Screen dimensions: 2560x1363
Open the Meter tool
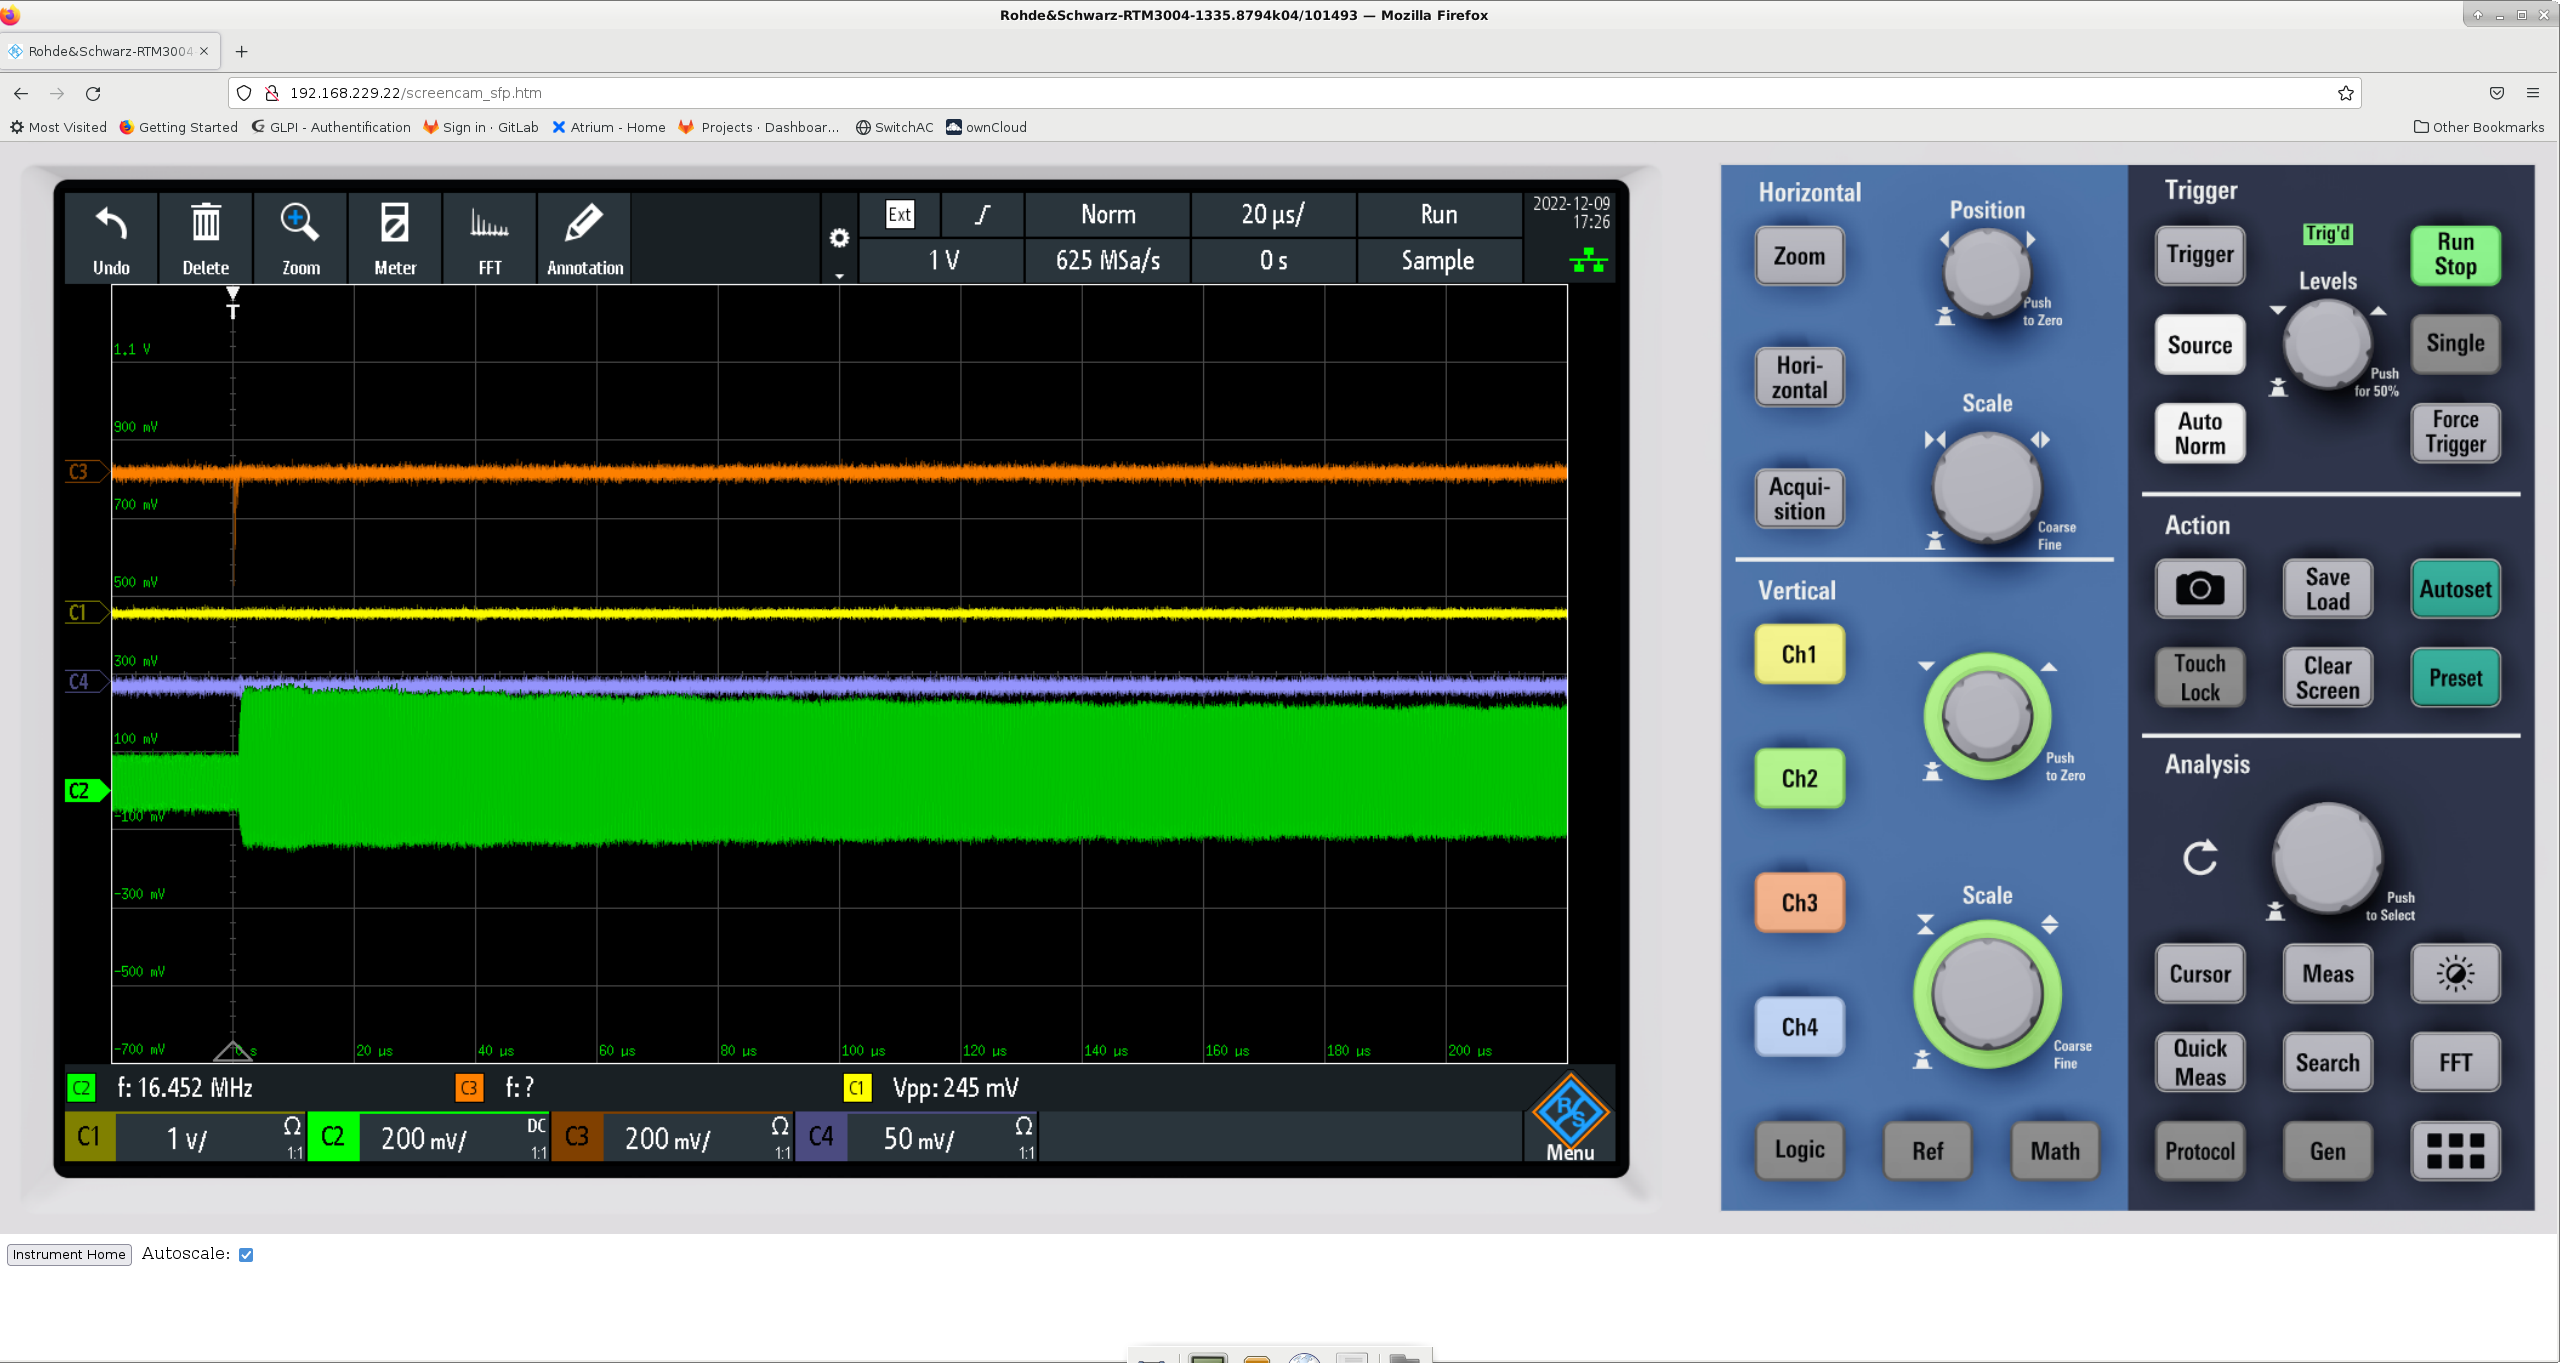(x=394, y=225)
